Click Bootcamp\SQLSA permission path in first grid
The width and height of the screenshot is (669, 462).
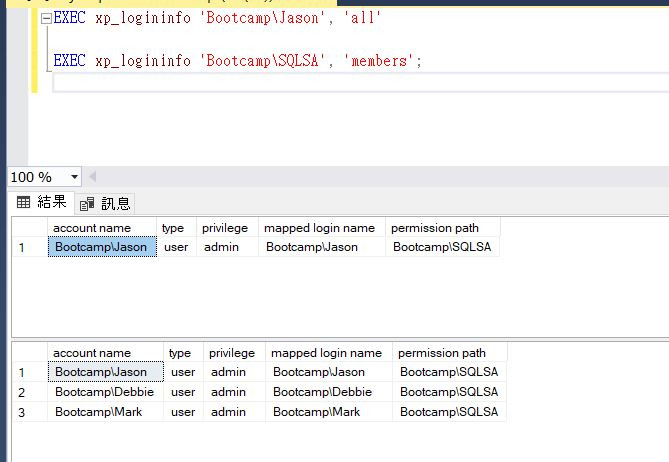coord(442,247)
